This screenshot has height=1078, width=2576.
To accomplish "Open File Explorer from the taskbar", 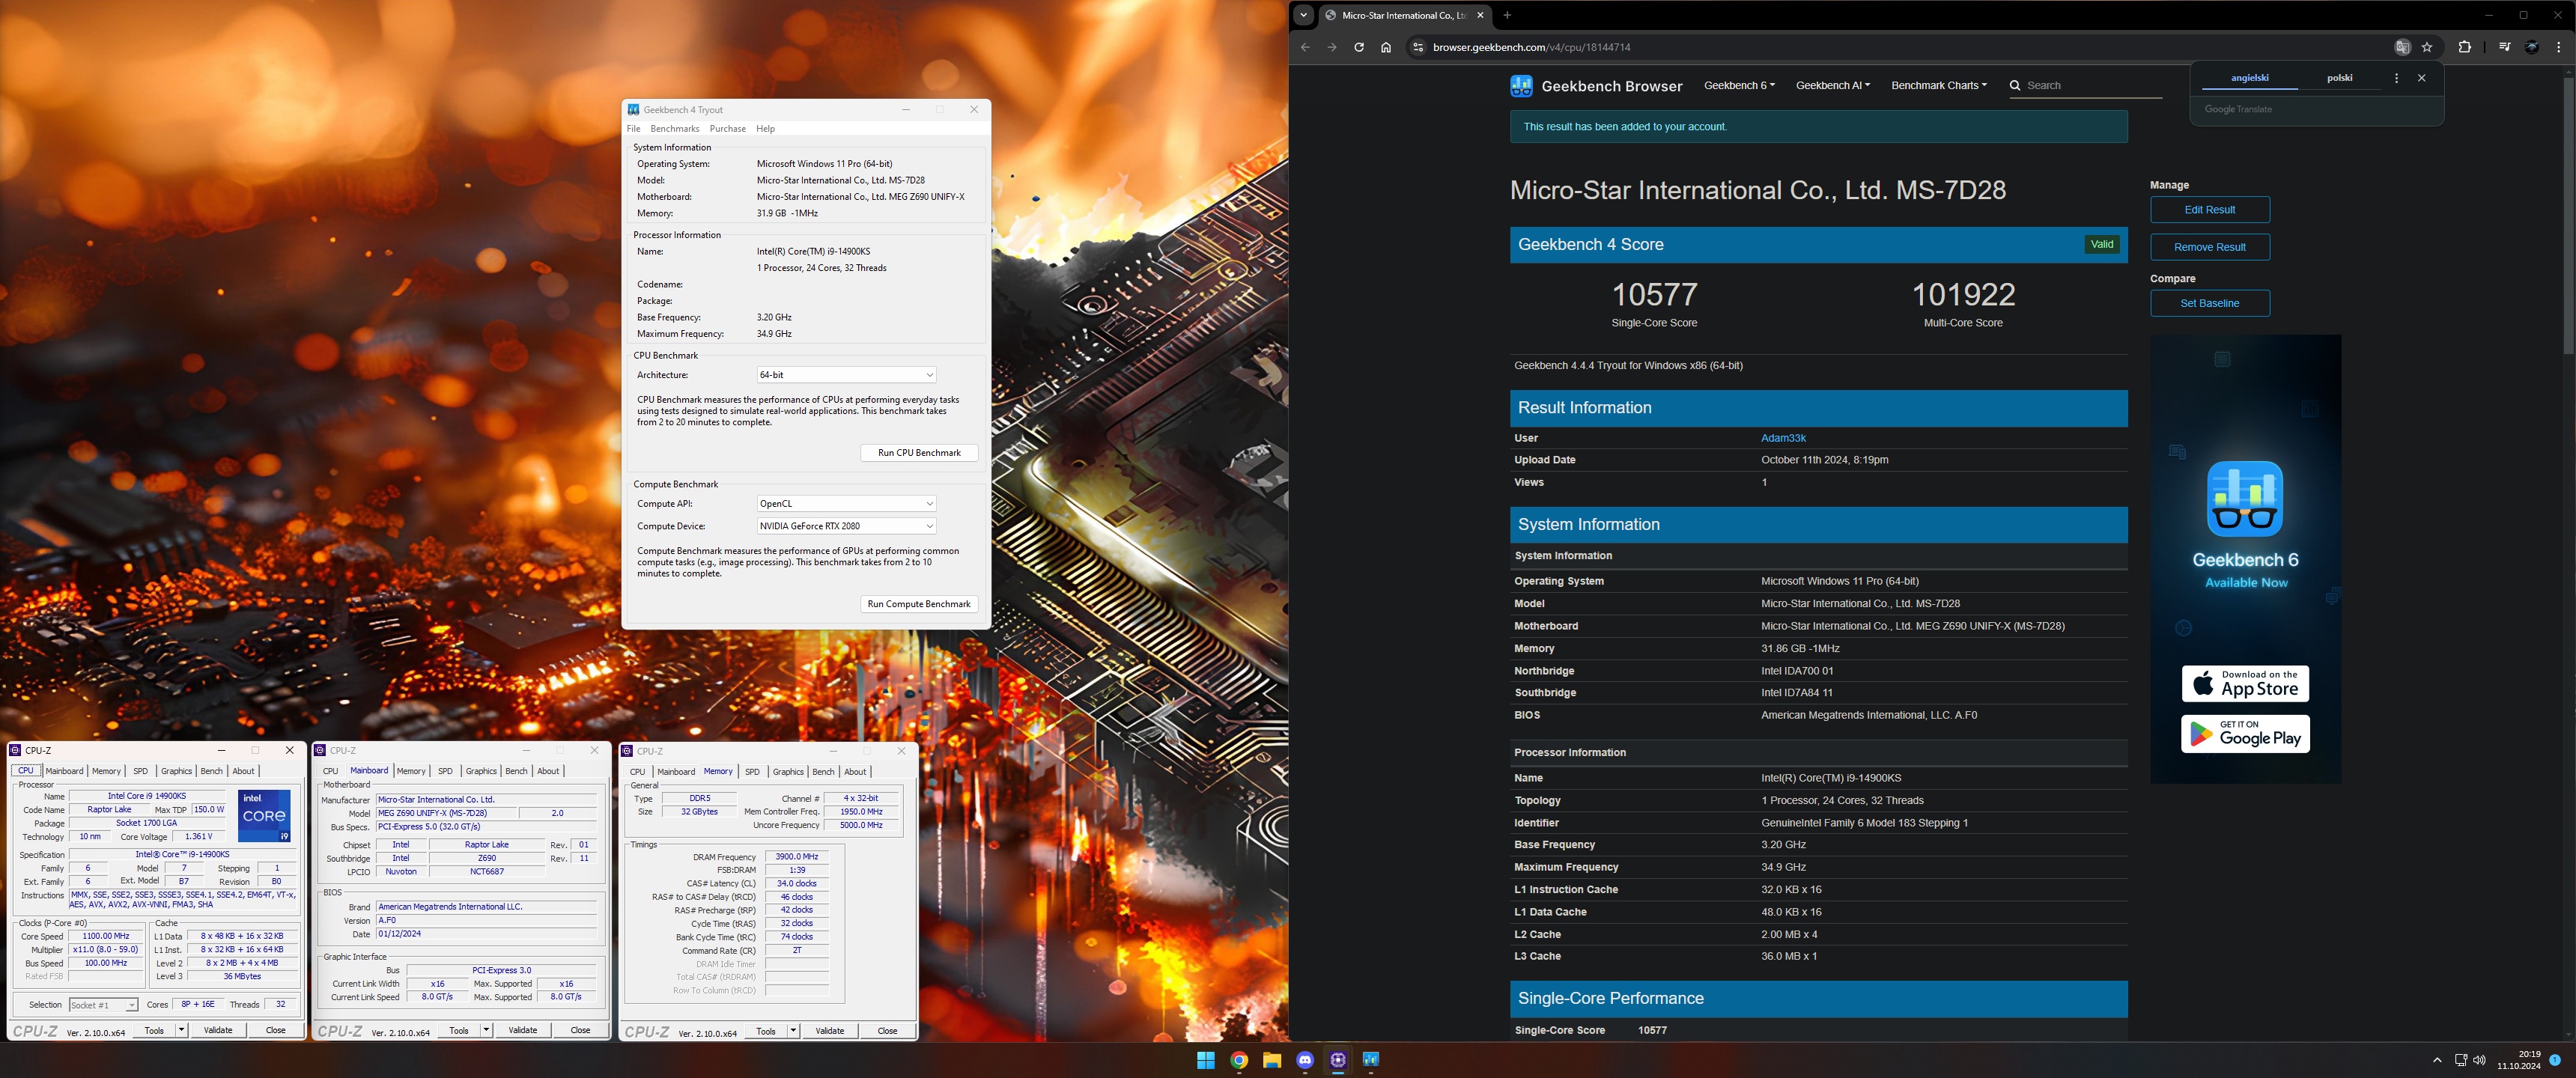I will tap(1272, 1060).
